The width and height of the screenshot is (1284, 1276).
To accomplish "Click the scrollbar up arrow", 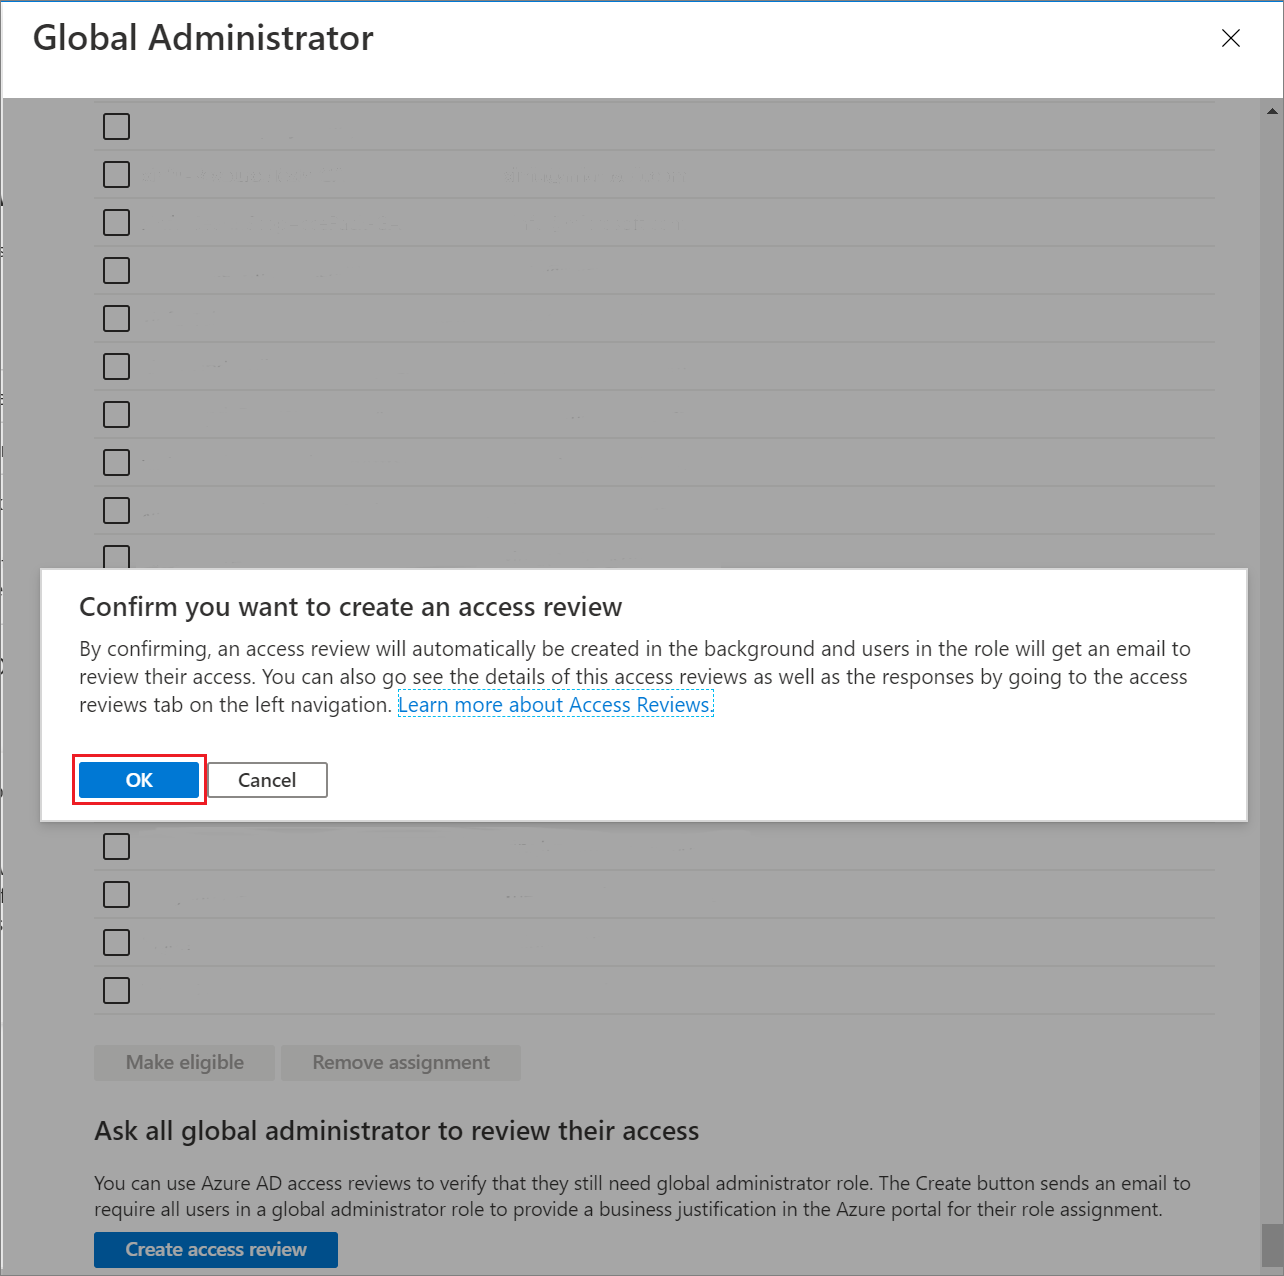I will click(x=1272, y=111).
